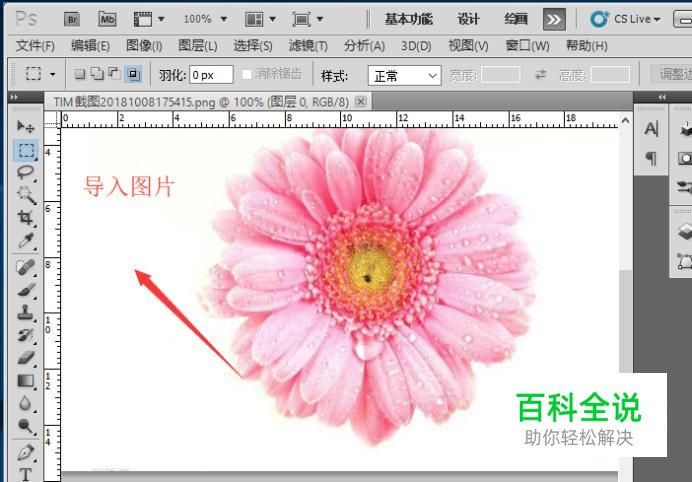Open the Layers panel icon

point(684,232)
